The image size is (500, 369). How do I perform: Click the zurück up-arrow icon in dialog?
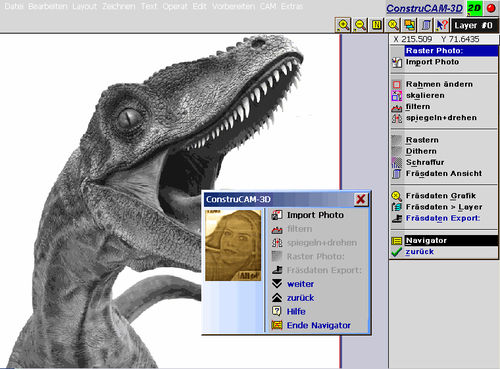pos(277,298)
